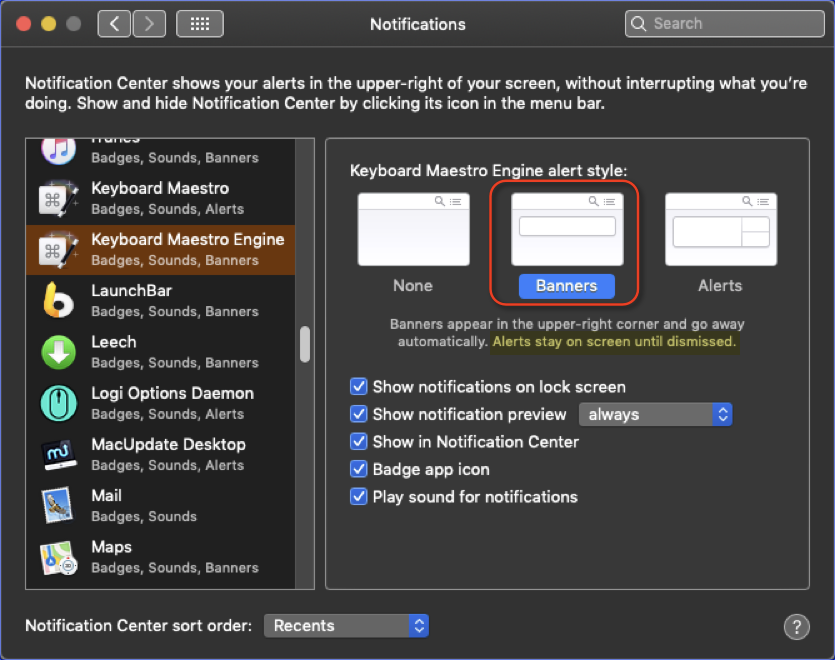The image size is (835, 660).
Task: Go forward with the right chevron button
Action: 149,23
